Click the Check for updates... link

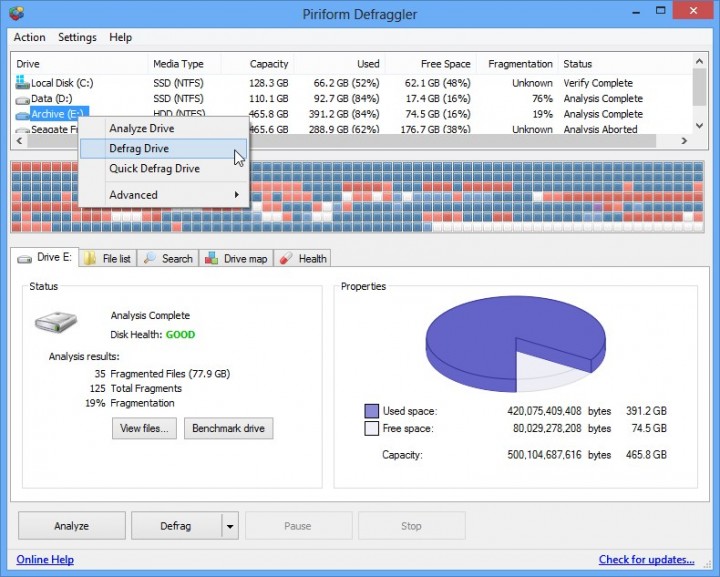[647, 560]
